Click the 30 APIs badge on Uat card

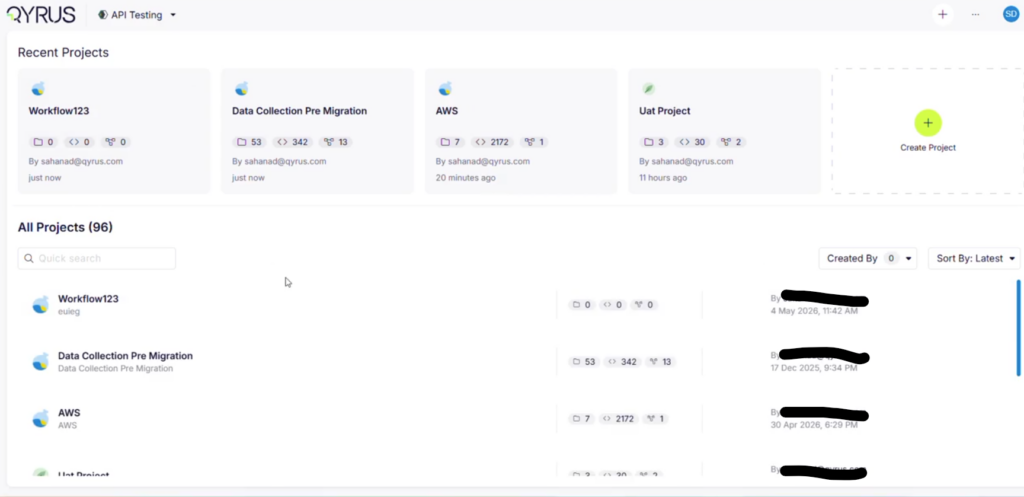(x=692, y=142)
